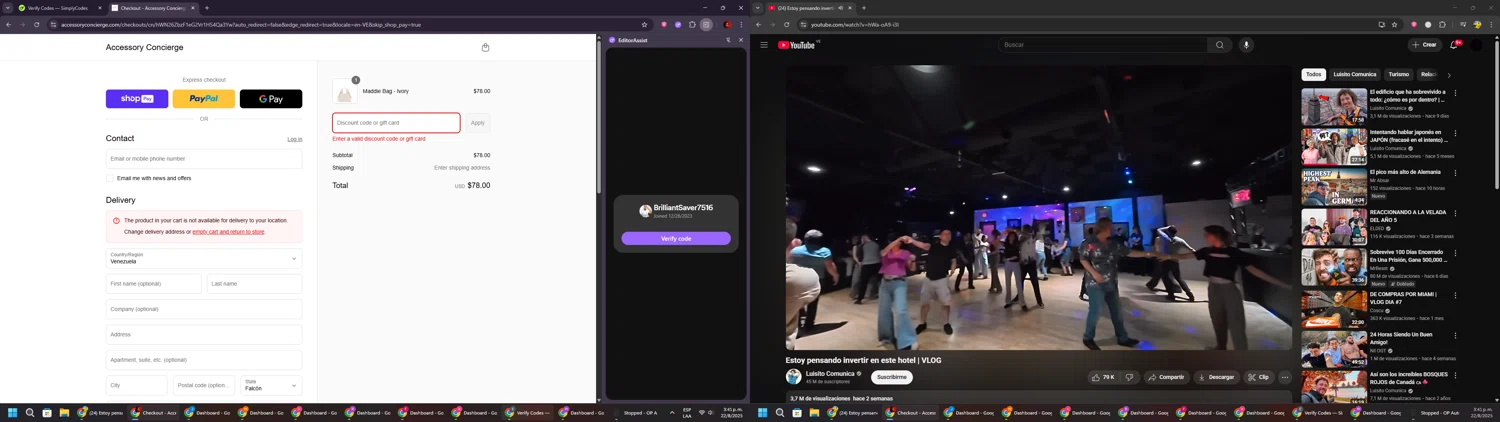Choose Google Pay express checkout

(271, 99)
